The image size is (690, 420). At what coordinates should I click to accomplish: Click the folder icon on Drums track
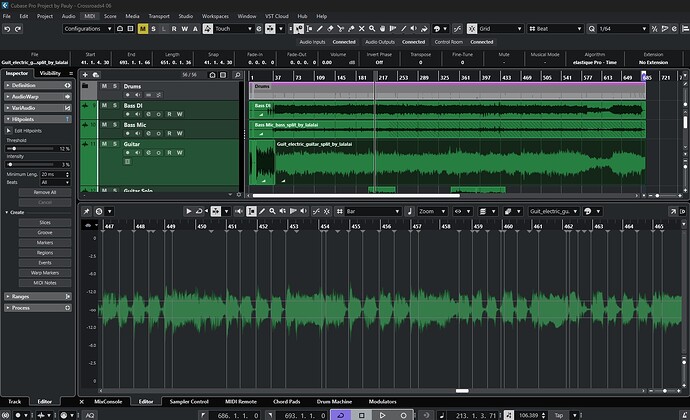click(85, 86)
